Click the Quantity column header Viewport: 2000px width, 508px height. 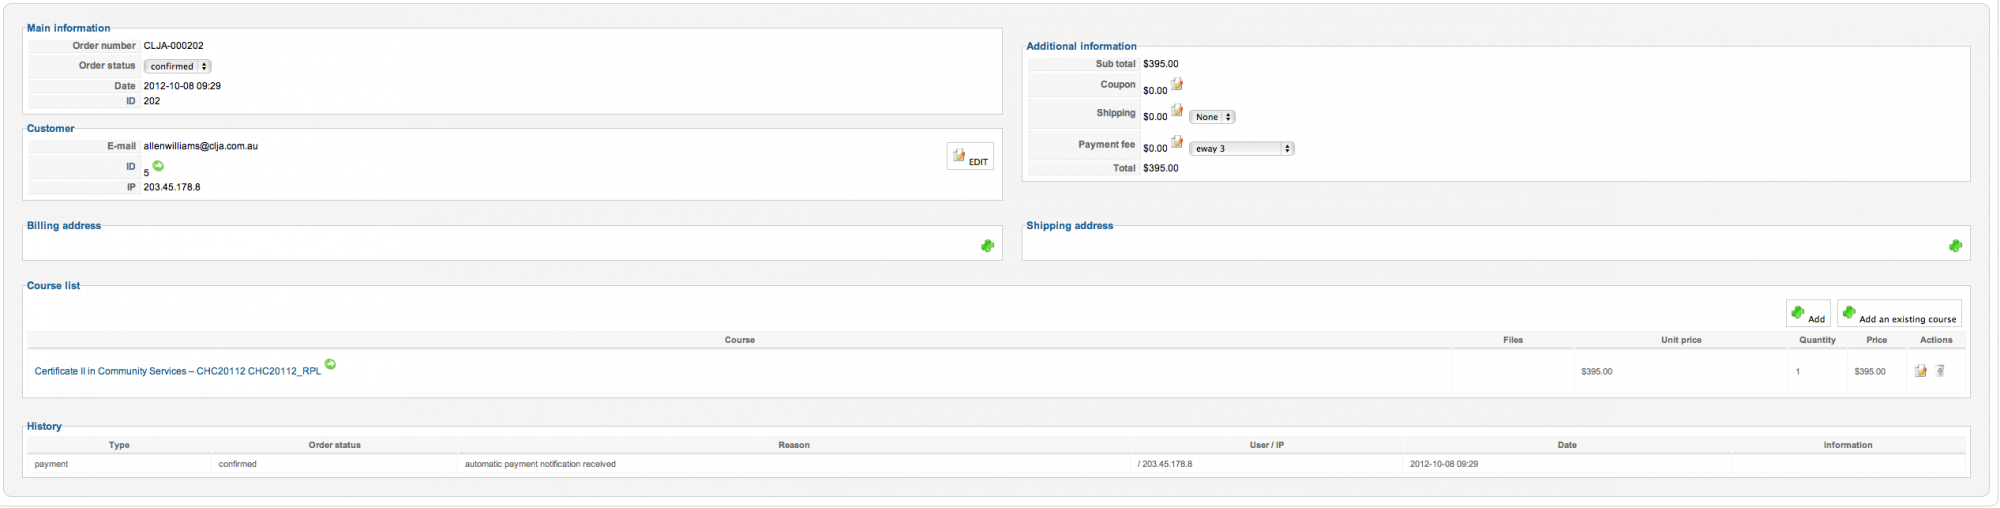pos(1817,340)
